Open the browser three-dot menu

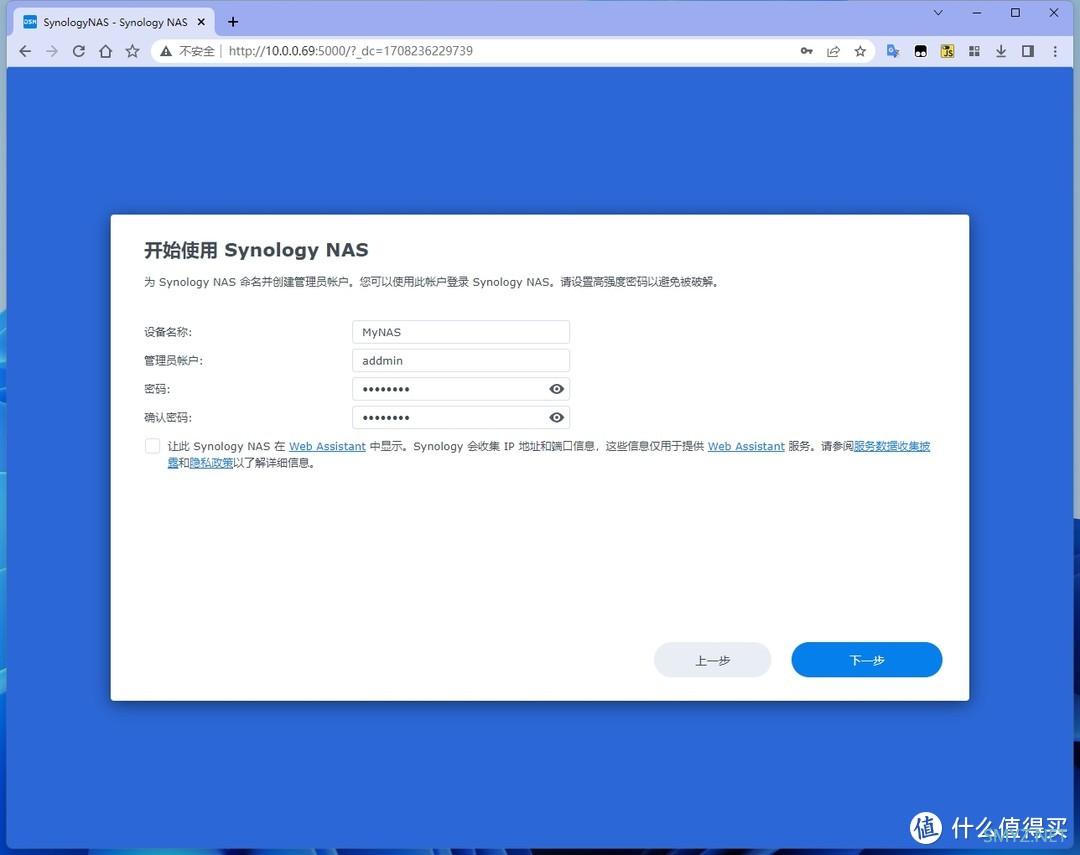(x=1055, y=51)
